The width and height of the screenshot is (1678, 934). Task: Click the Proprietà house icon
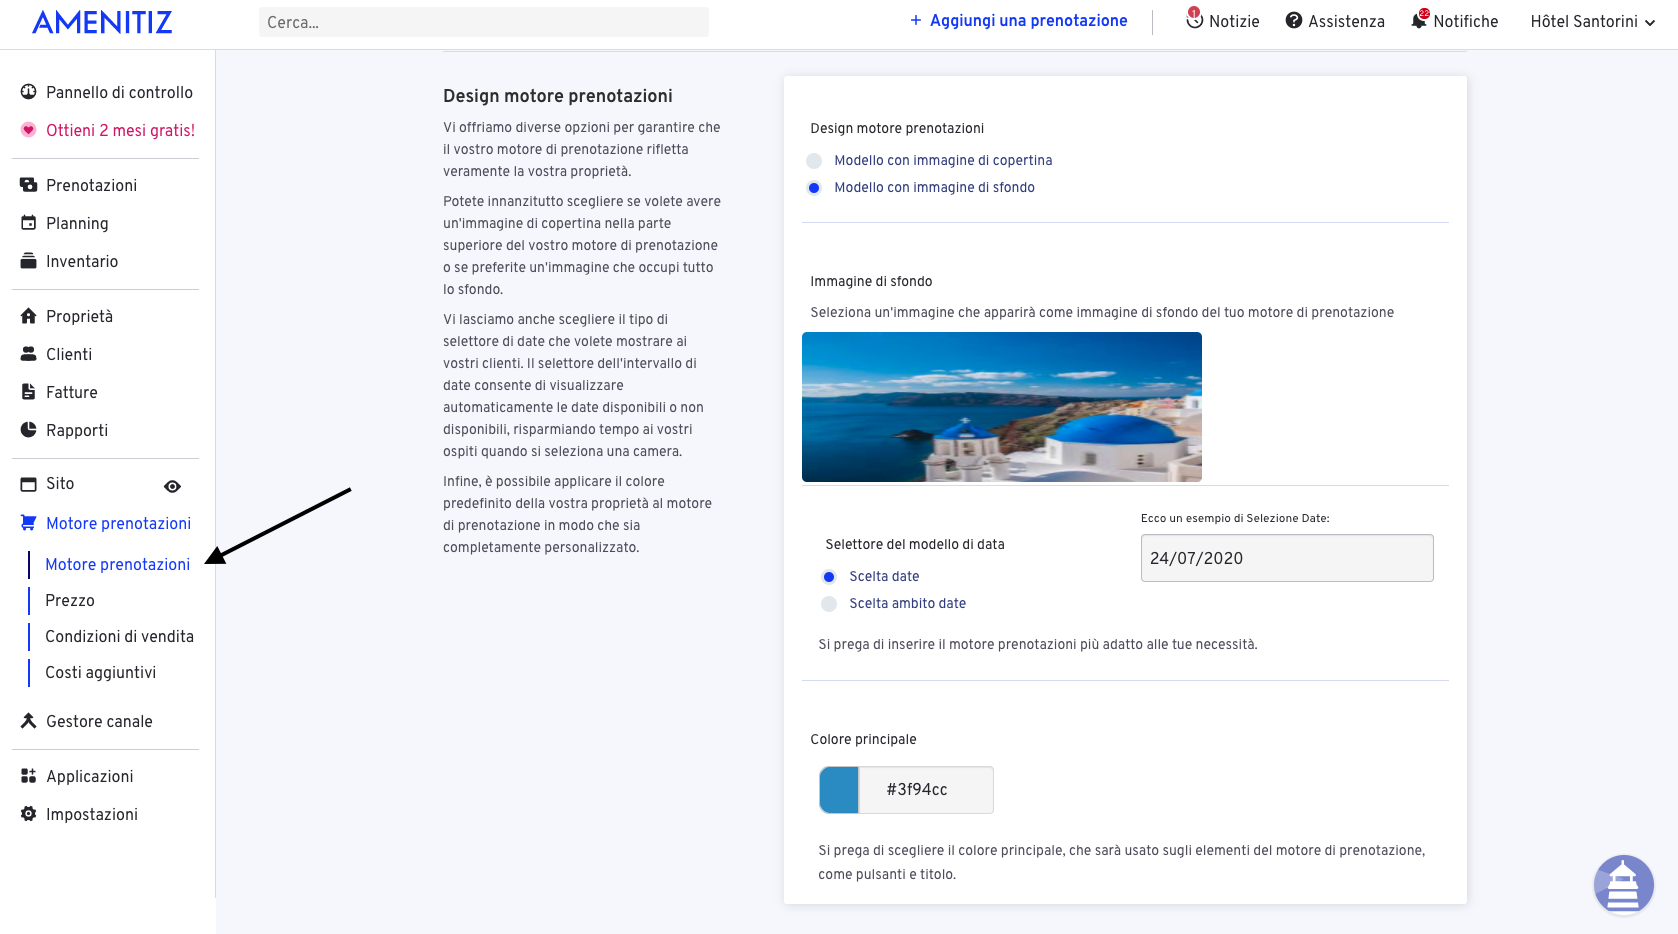point(29,316)
